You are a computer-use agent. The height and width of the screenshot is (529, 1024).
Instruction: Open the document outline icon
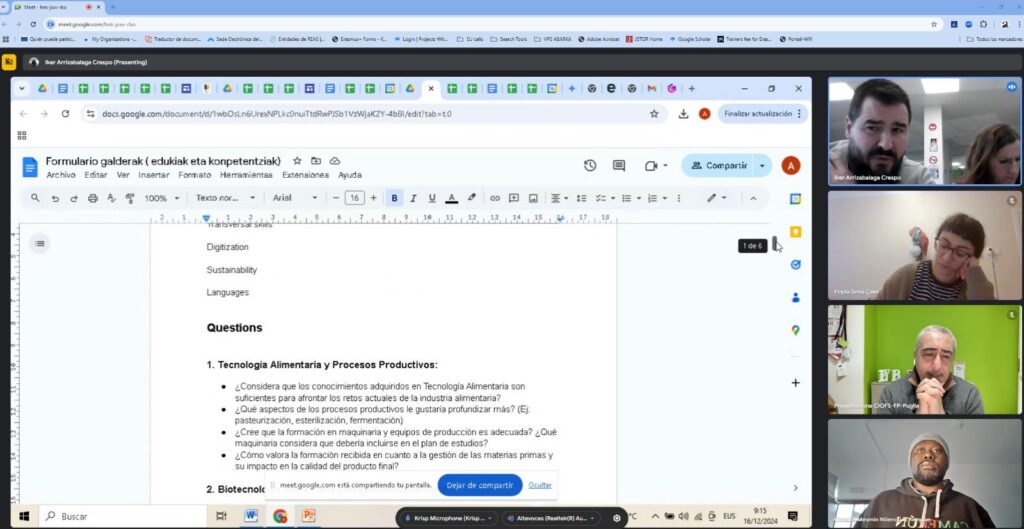[x=39, y=243]
